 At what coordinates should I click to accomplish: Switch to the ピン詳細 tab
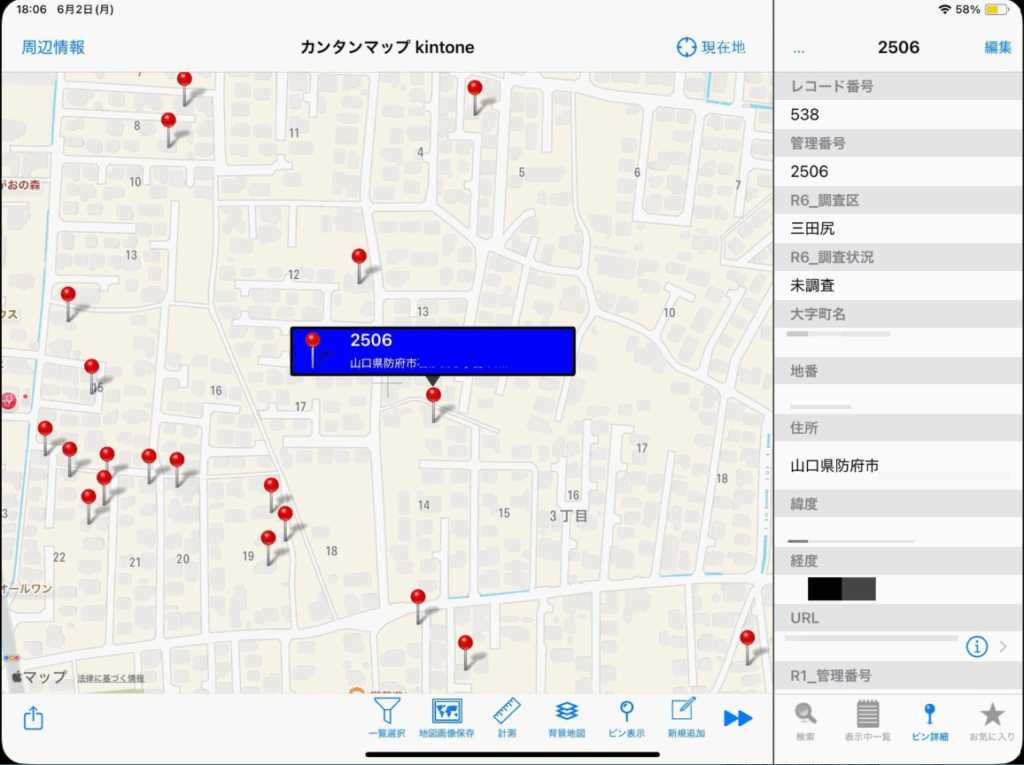click(929, 721)
